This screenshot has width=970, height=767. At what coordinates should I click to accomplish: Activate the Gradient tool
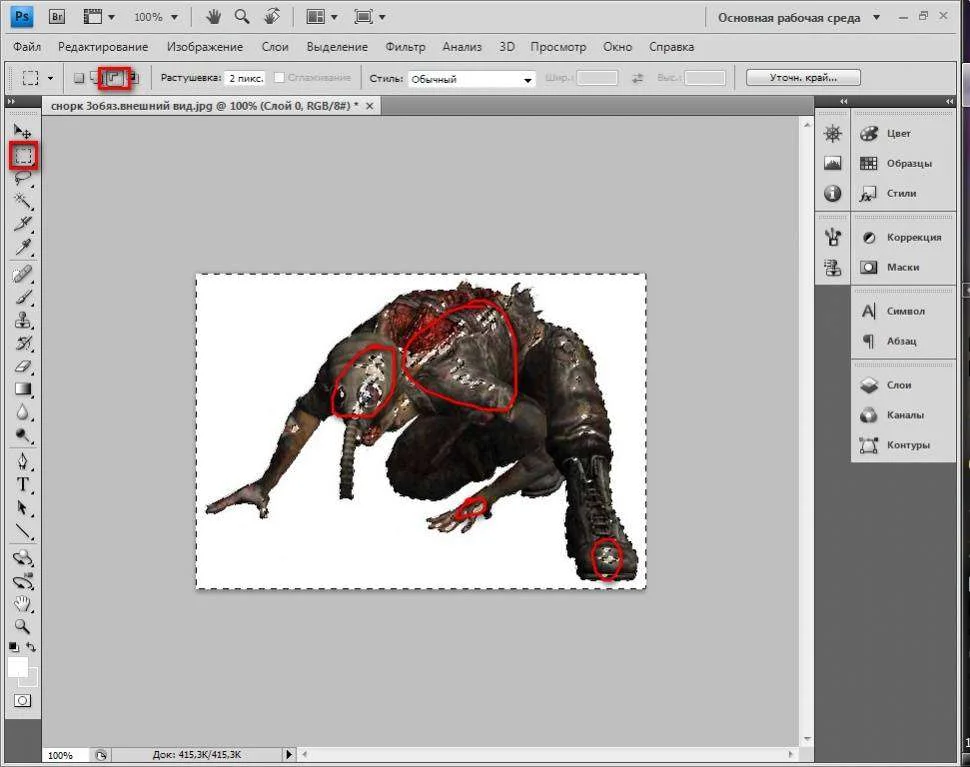(23, 389)
